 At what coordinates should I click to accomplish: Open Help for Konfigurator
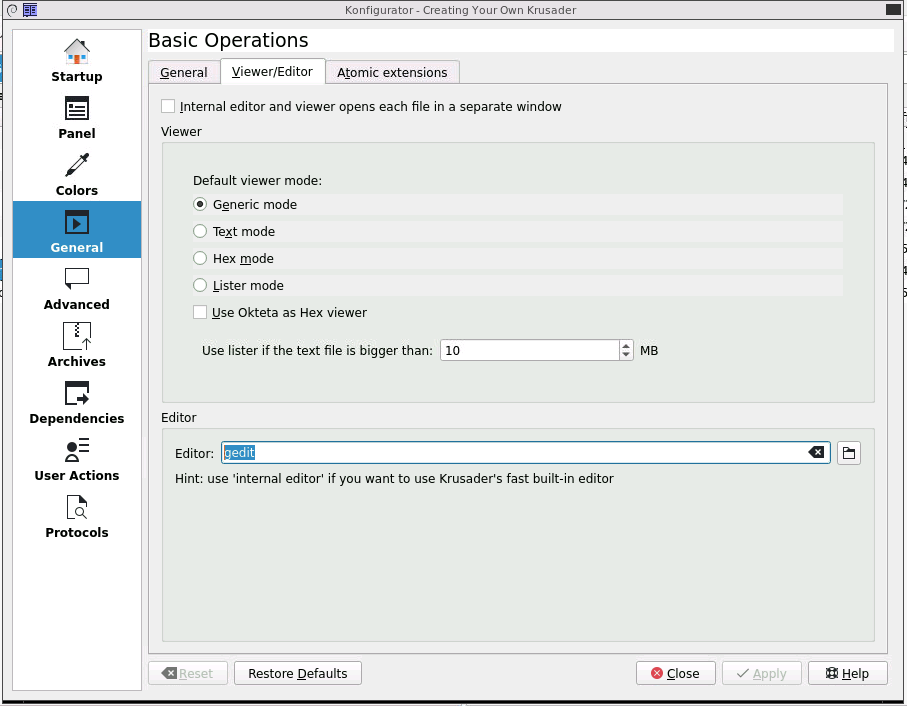click(847, 673)
